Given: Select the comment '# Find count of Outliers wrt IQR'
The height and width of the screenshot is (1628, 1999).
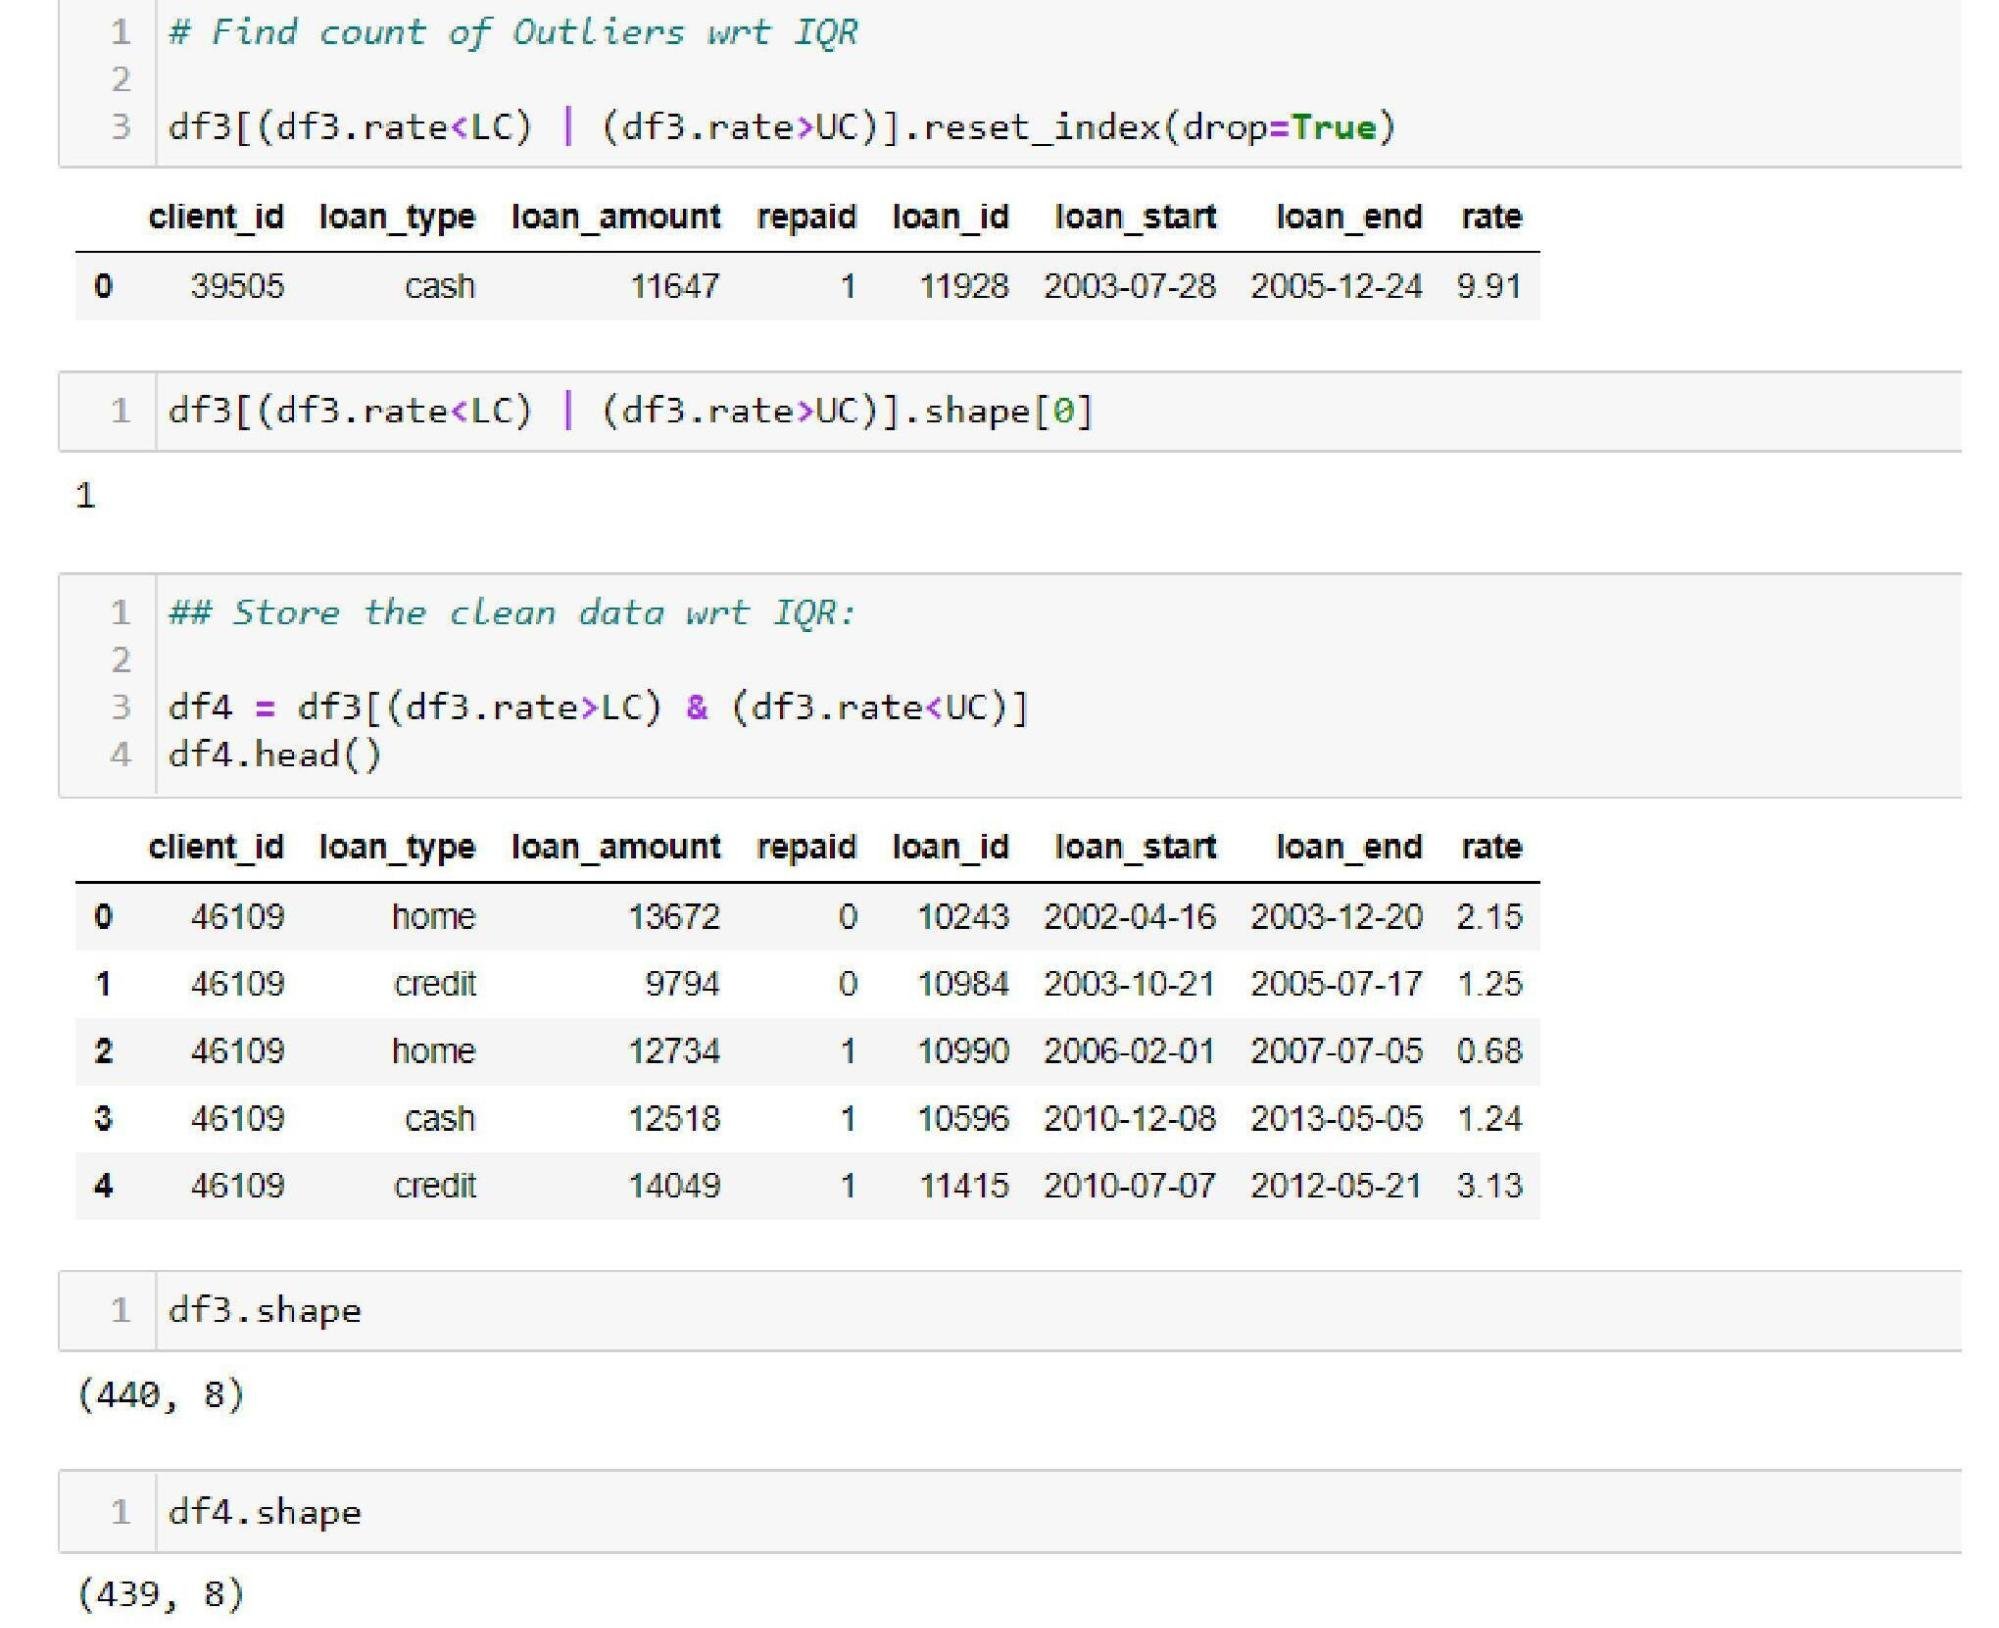Looking at the screenshot, I should coord(513,32).
